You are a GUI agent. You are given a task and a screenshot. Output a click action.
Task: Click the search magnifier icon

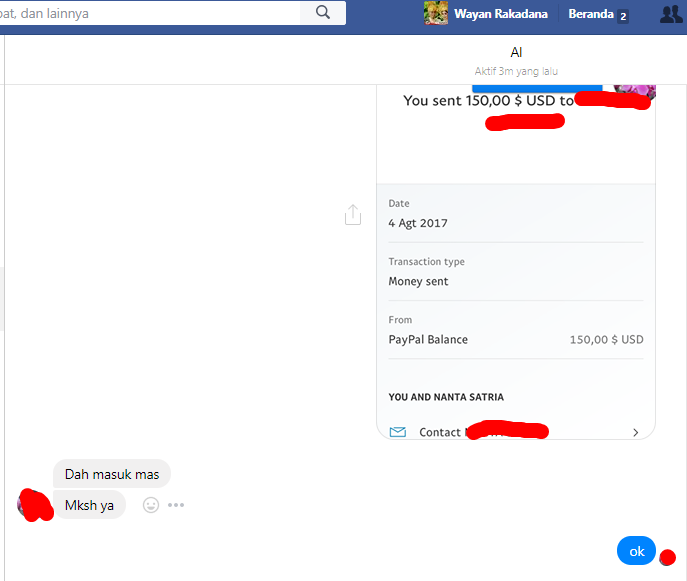click(323, 13)
